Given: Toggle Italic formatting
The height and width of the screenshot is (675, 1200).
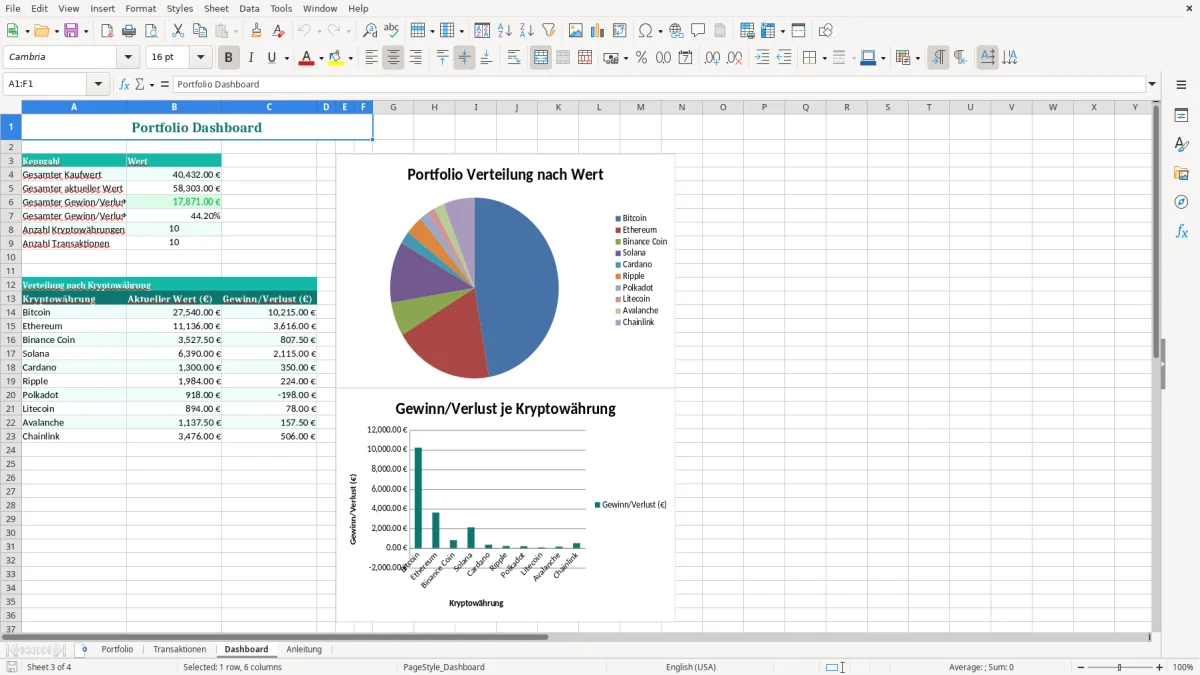Looking at the screenshot, I should click(x=251, y=58).
